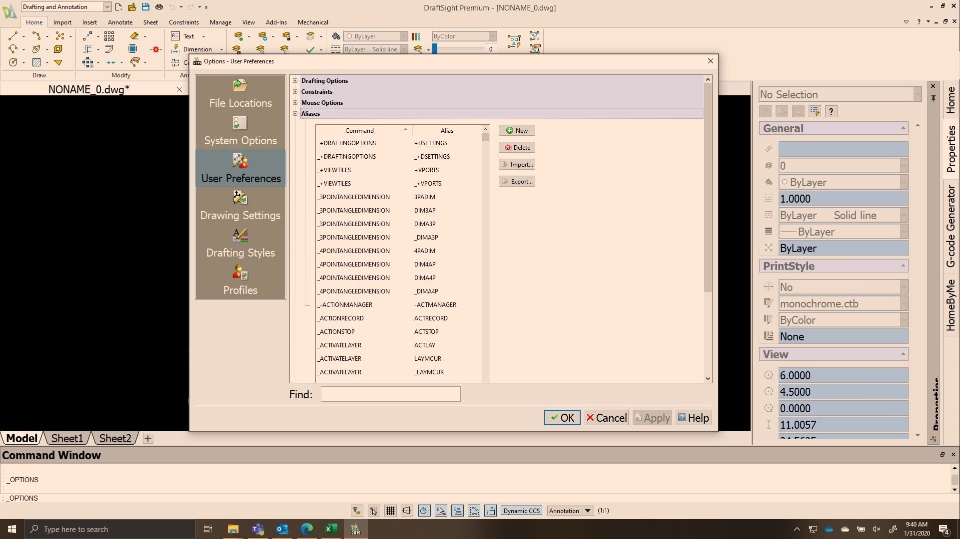Click the Pattern tool in Modify panel
This screenshot has height=539, width=960.
tap(109, 36)
